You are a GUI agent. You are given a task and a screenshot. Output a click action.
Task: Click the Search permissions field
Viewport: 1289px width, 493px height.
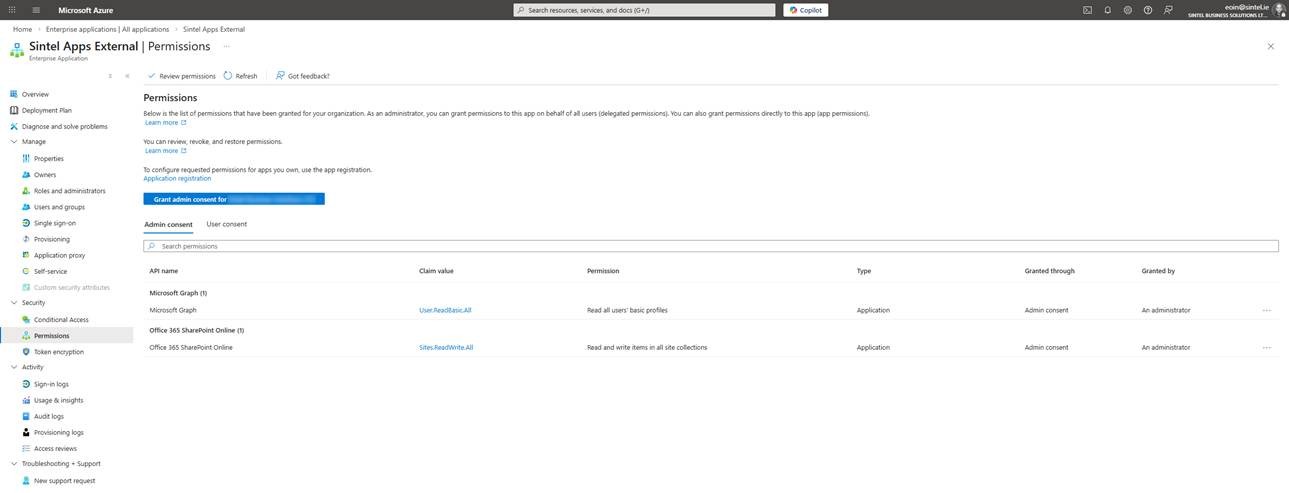click(711, 246)
